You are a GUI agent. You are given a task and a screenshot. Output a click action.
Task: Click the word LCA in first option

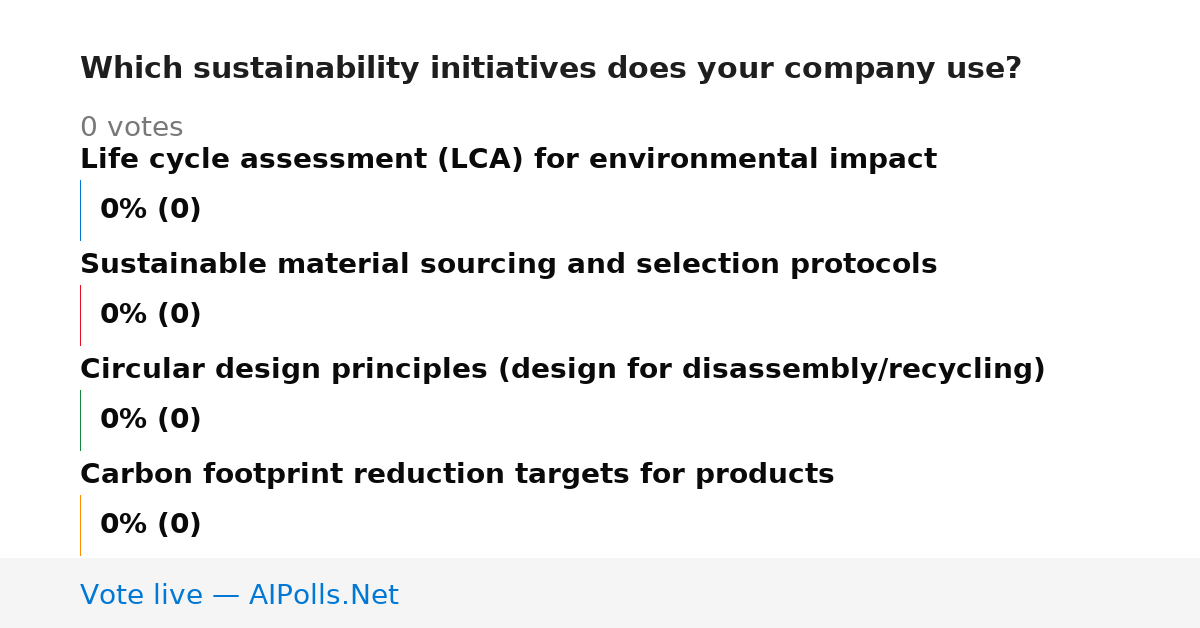point(481,160)
